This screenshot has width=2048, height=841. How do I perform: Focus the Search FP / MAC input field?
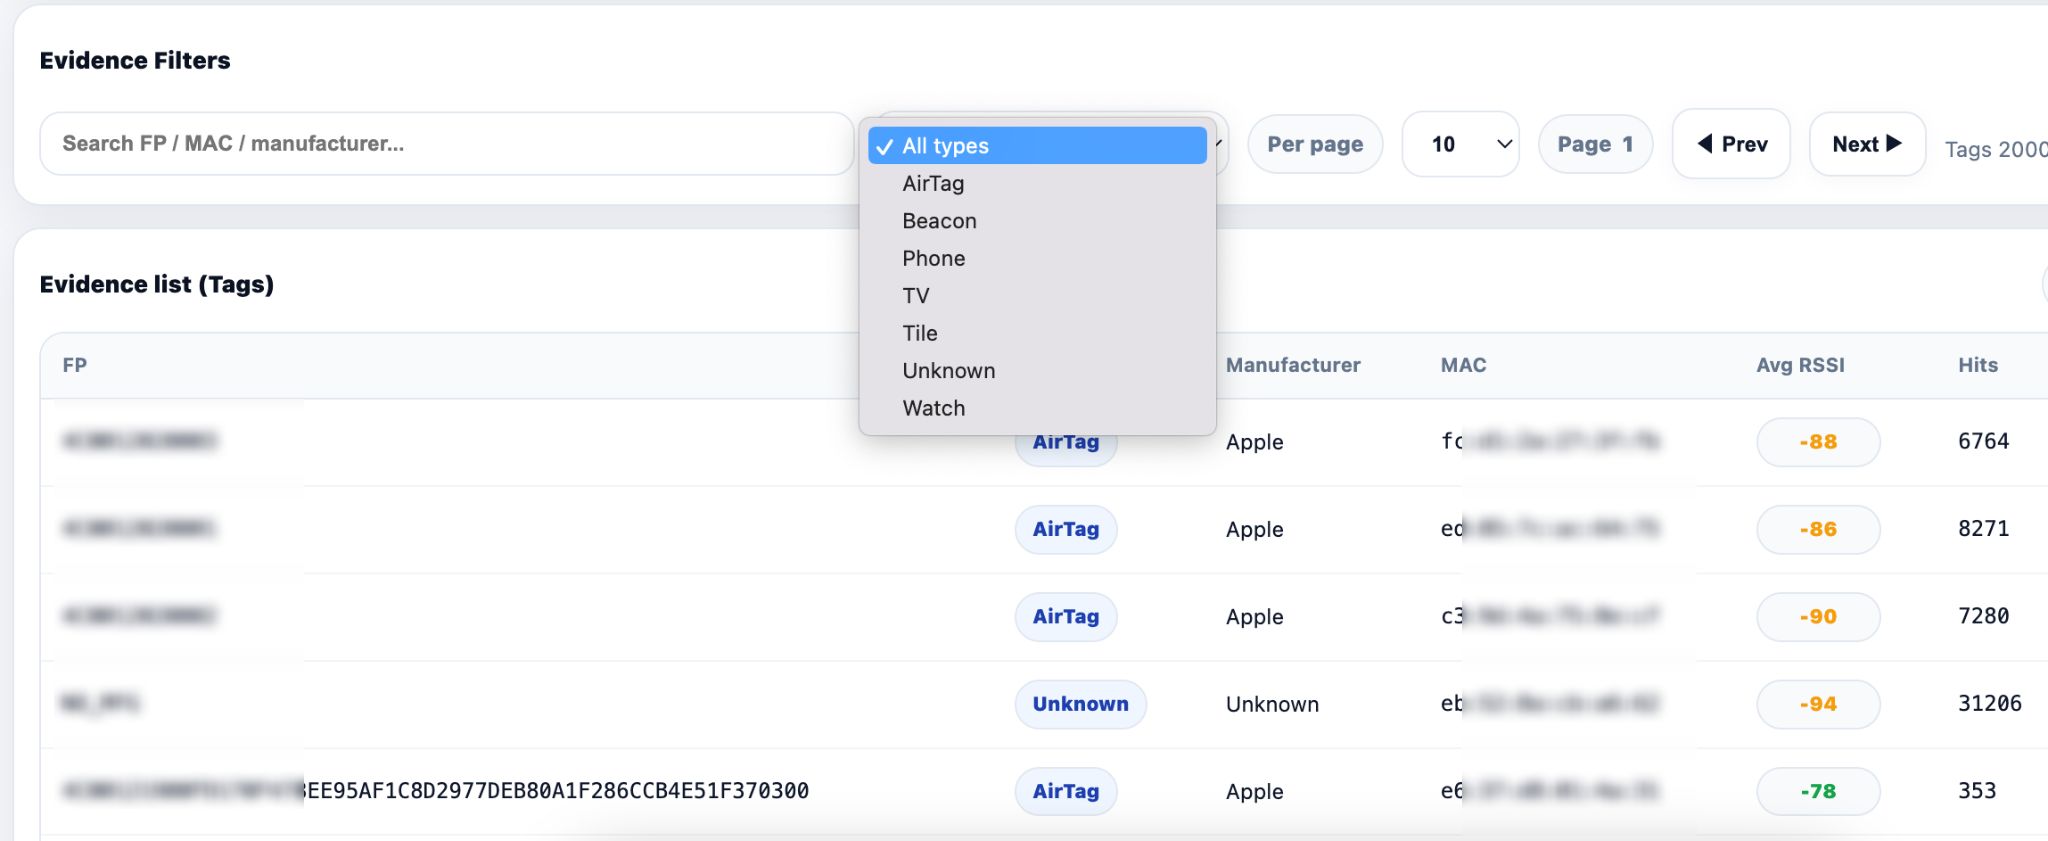(x=446, y=144)
